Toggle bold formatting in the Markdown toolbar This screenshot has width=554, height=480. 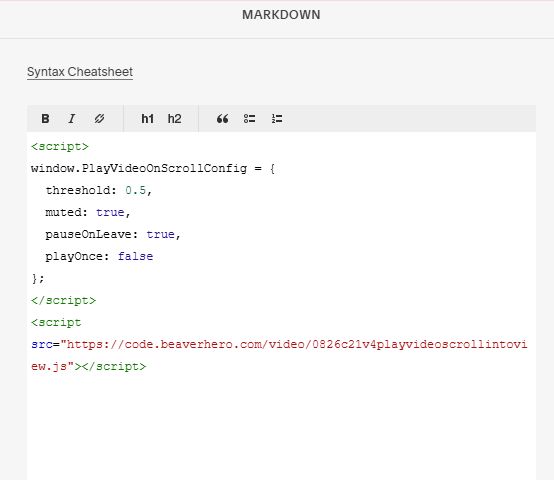(x=45, y=119)
